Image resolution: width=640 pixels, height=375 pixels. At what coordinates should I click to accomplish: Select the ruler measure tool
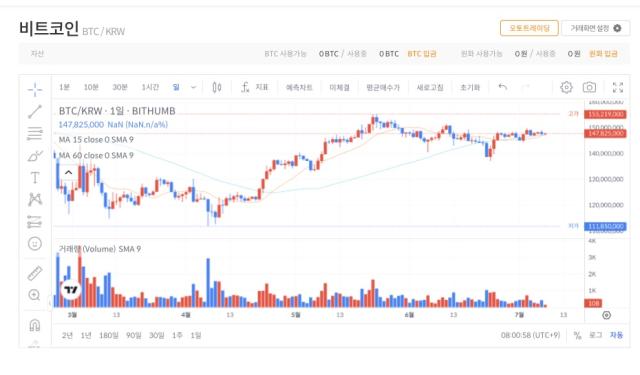pos(35,273)
